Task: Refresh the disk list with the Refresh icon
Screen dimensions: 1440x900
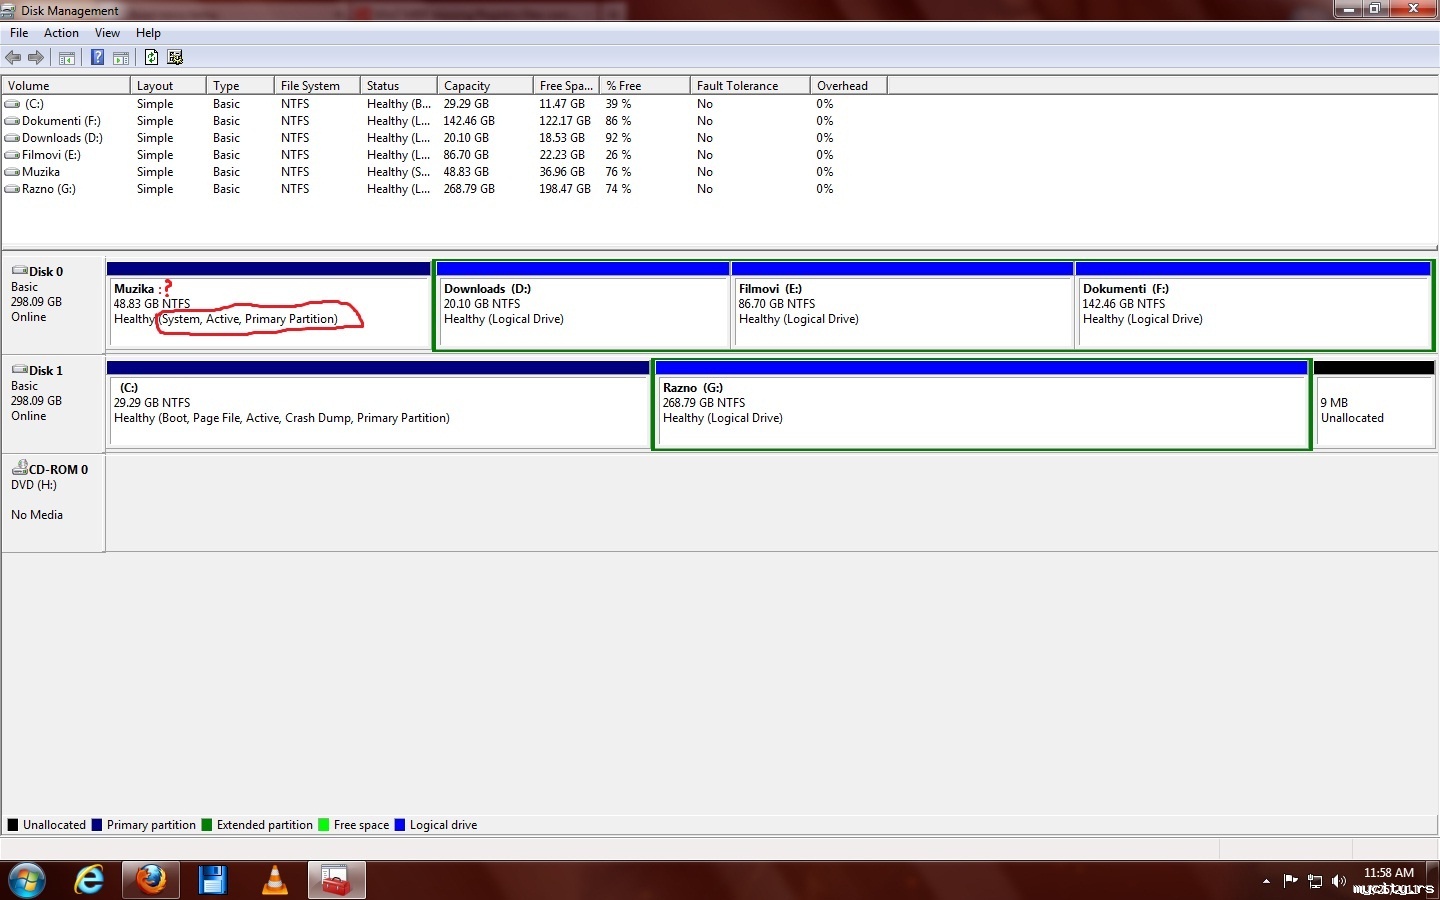Action: [151, 58]
